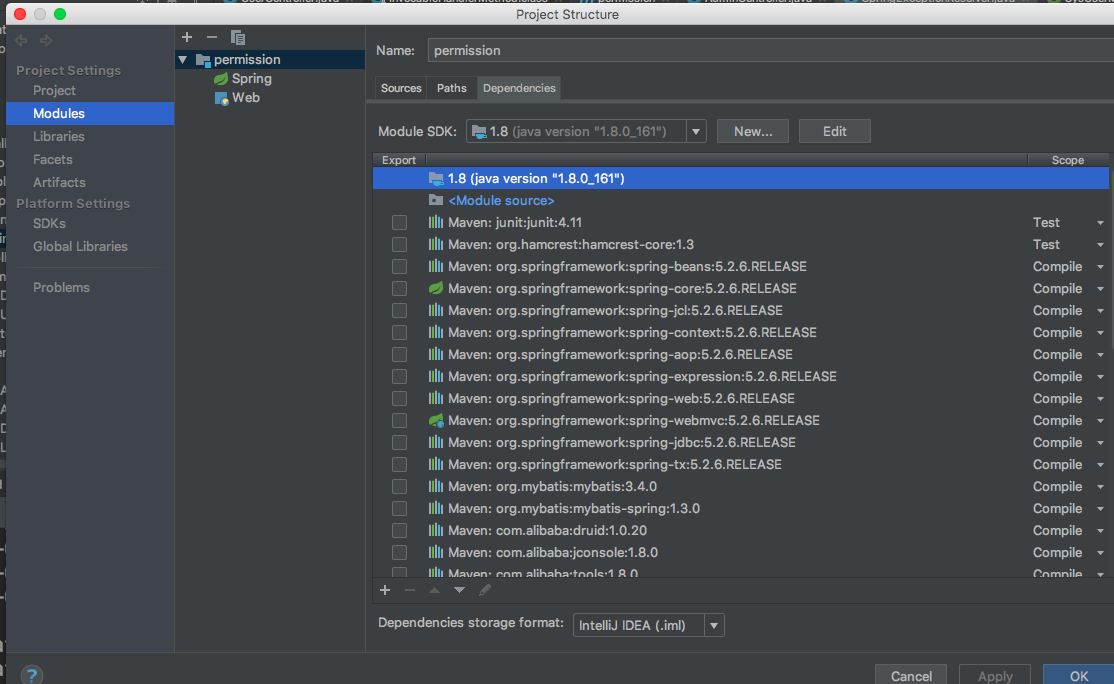Switch to Paths tab
1114x684 pixels.
(452, 88)
